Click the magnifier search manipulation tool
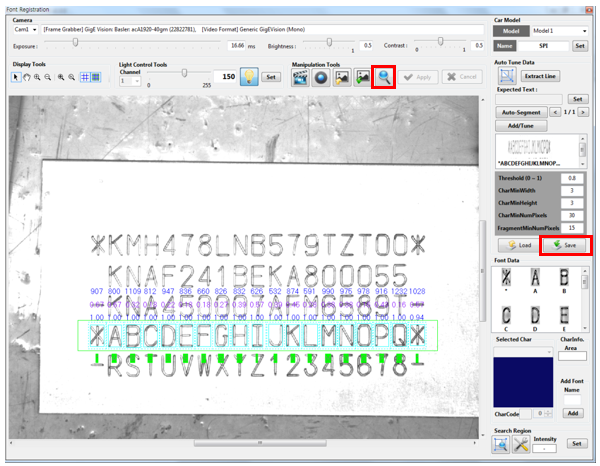600x466 pixels. tap(384, 77)
